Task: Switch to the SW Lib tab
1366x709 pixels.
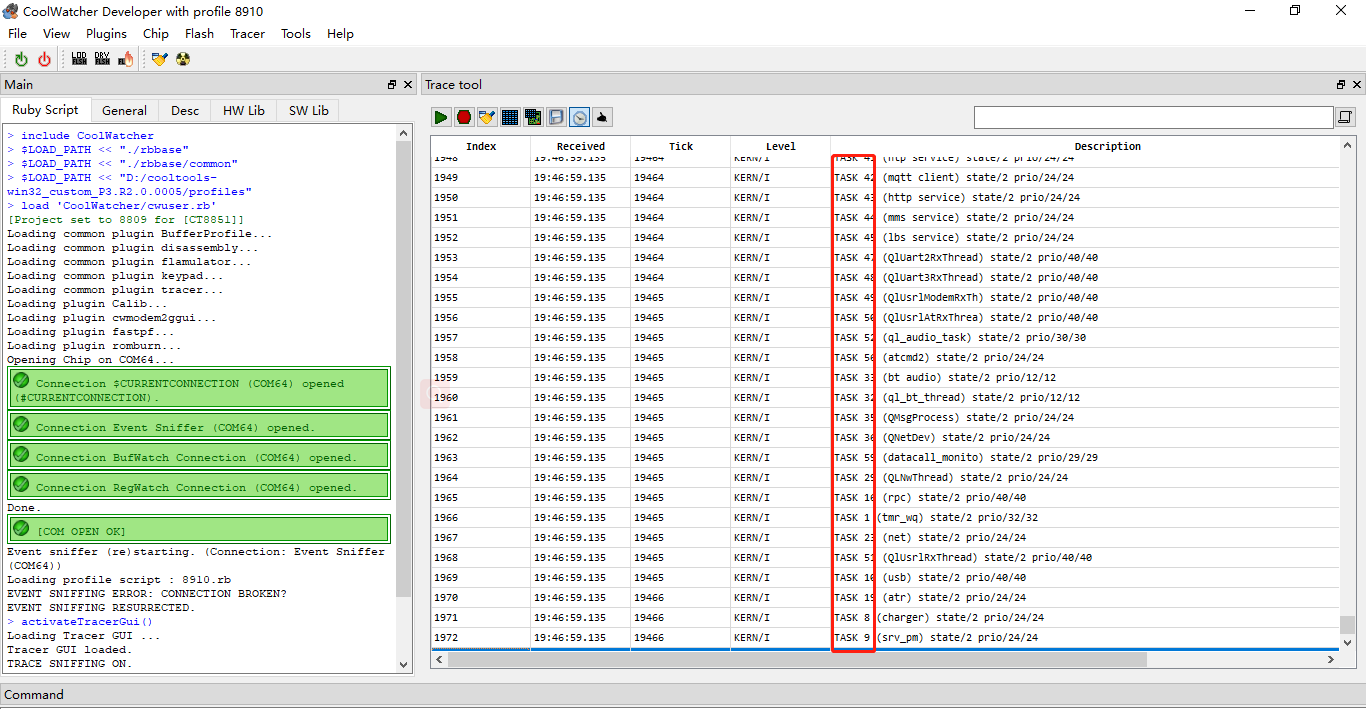Action: click(x=309, y=111)
